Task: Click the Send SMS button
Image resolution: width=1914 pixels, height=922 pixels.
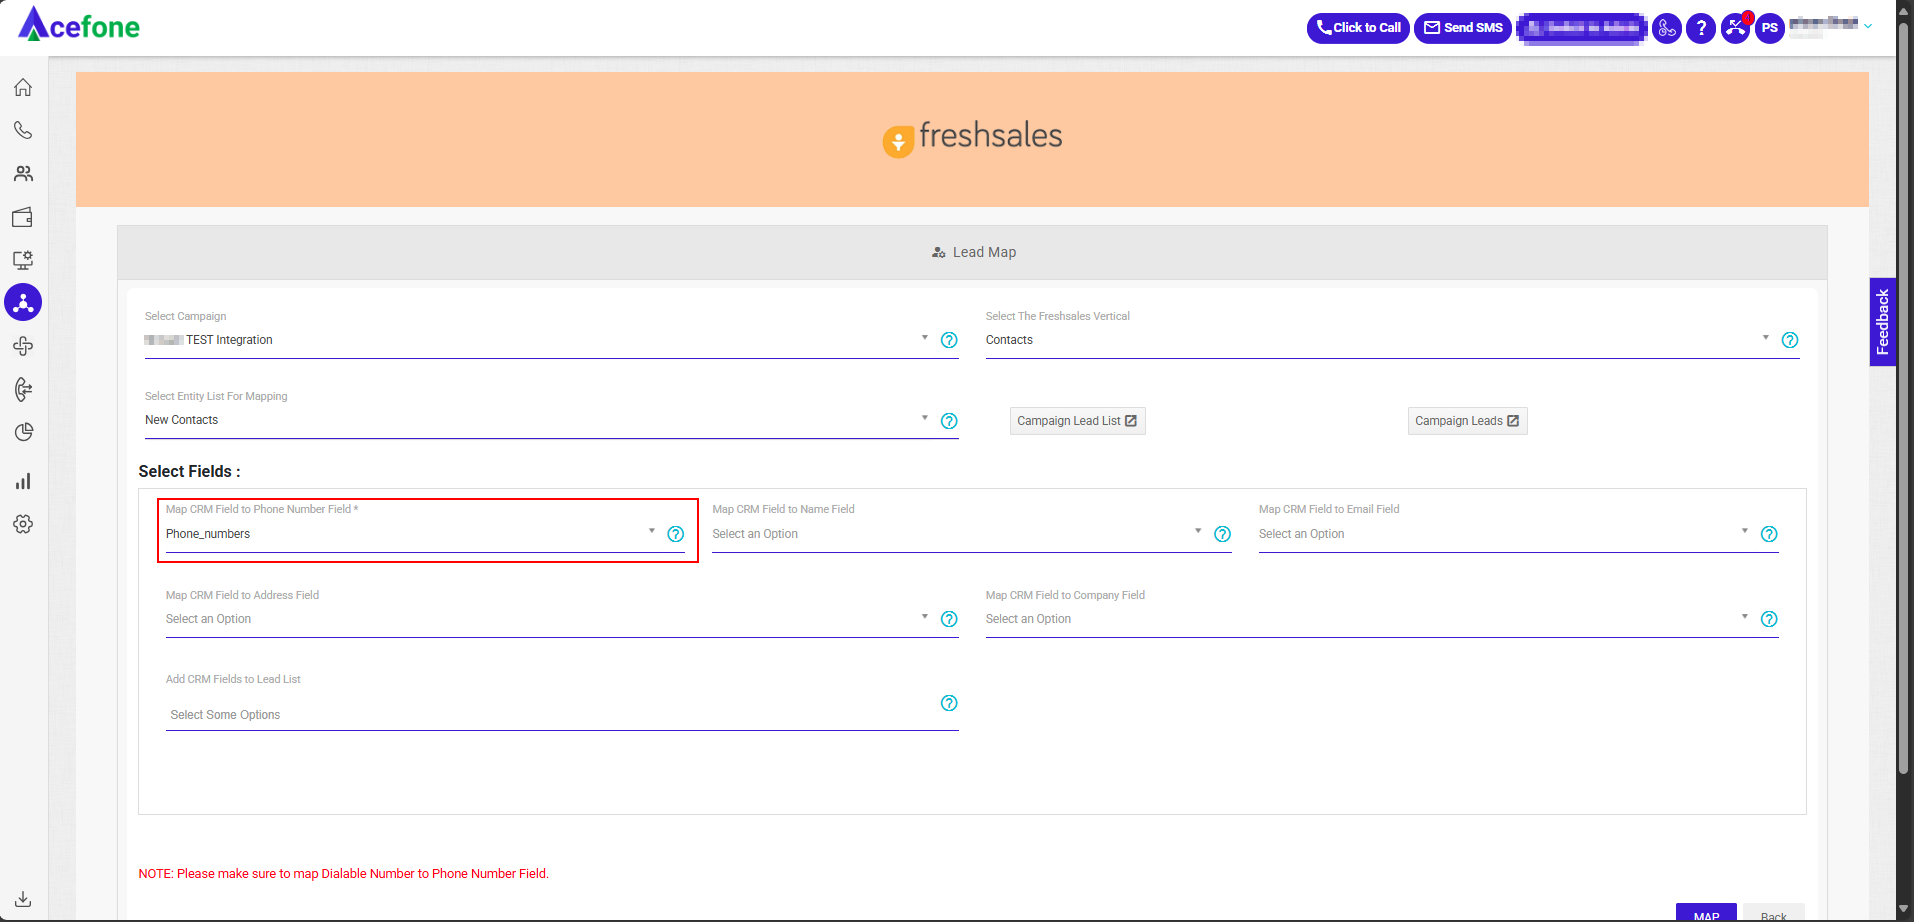Action: [1462, 28]
